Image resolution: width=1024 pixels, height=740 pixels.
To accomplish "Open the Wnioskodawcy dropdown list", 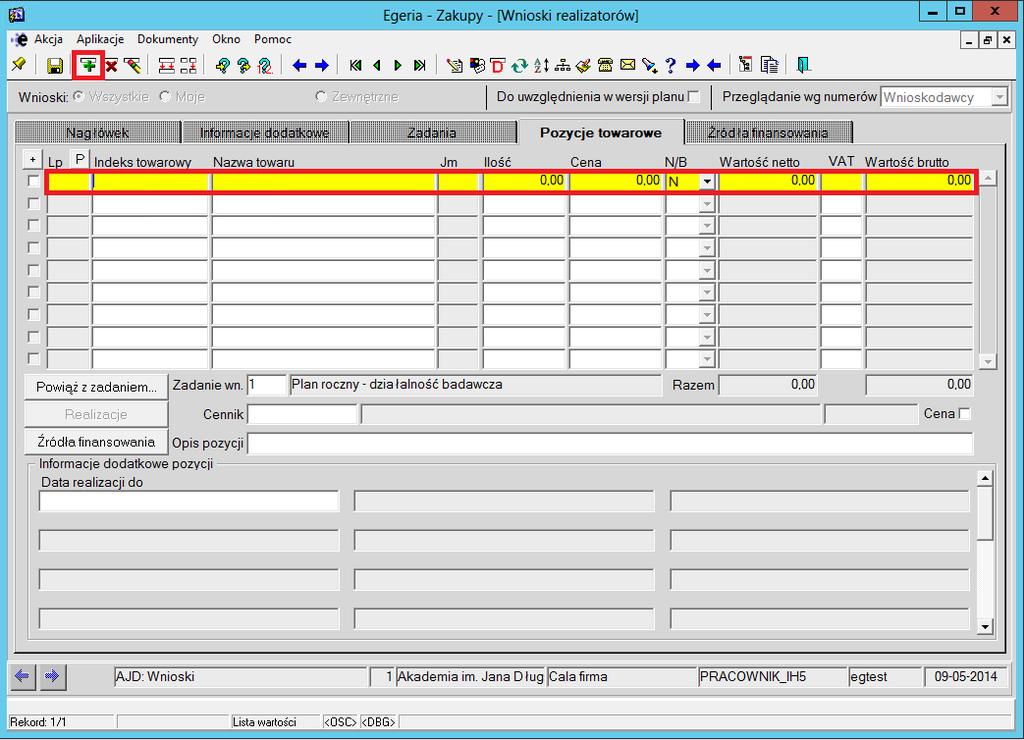I will point(999,97).
